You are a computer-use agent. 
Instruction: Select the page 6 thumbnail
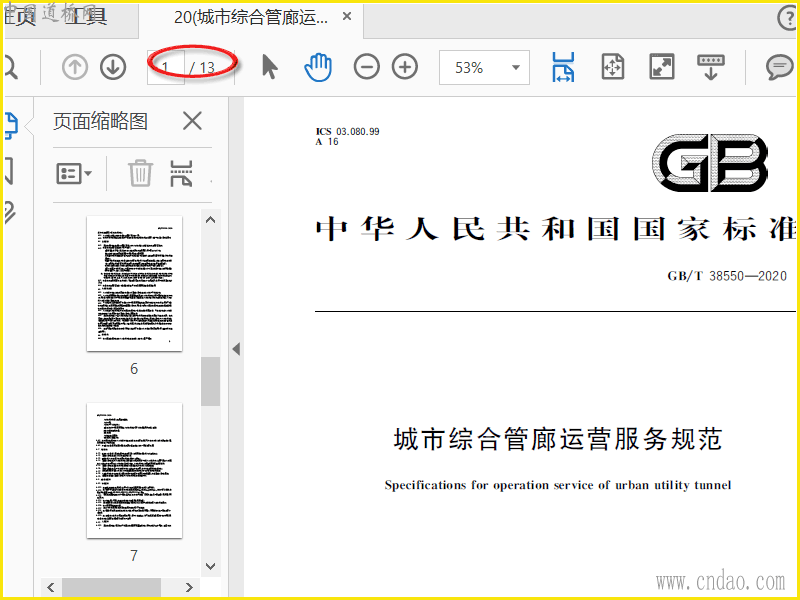[x=134, y=284]
